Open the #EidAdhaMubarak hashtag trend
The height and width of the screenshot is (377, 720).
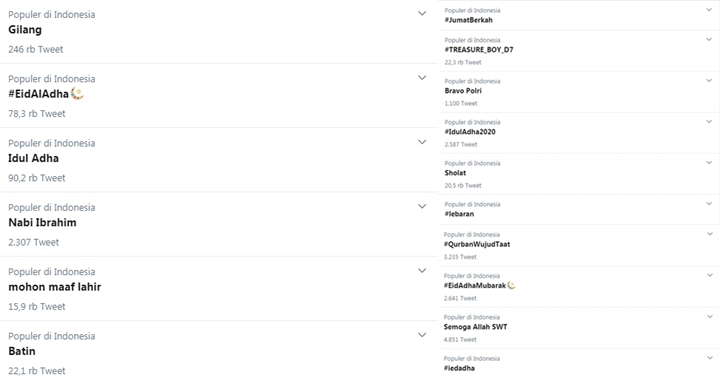[475, 286]
